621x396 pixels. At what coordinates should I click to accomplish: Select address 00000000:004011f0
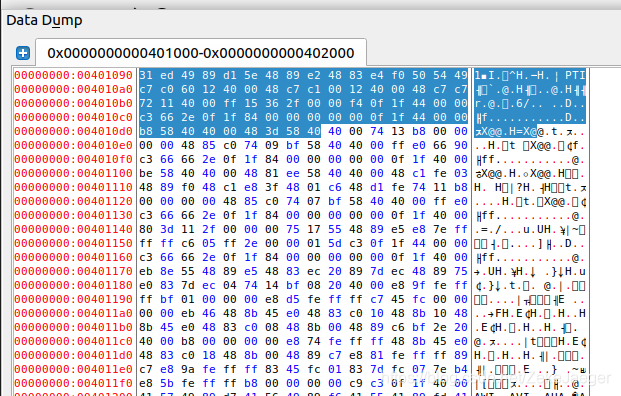pos(74,383)
